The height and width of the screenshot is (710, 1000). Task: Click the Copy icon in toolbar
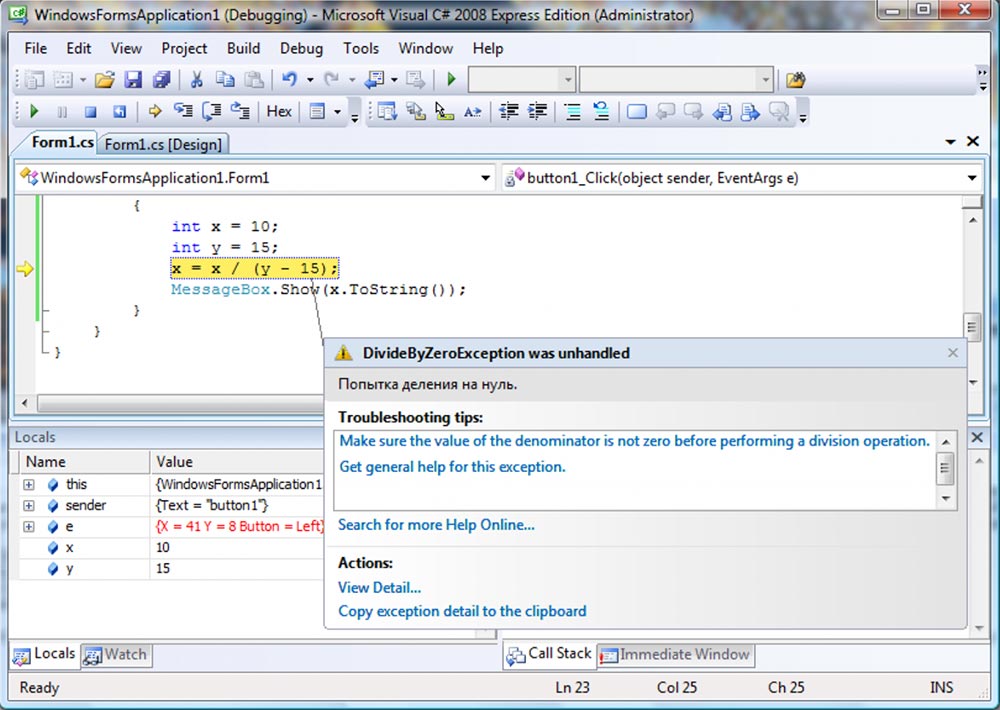pyautogui.click(x=225, y=80)
